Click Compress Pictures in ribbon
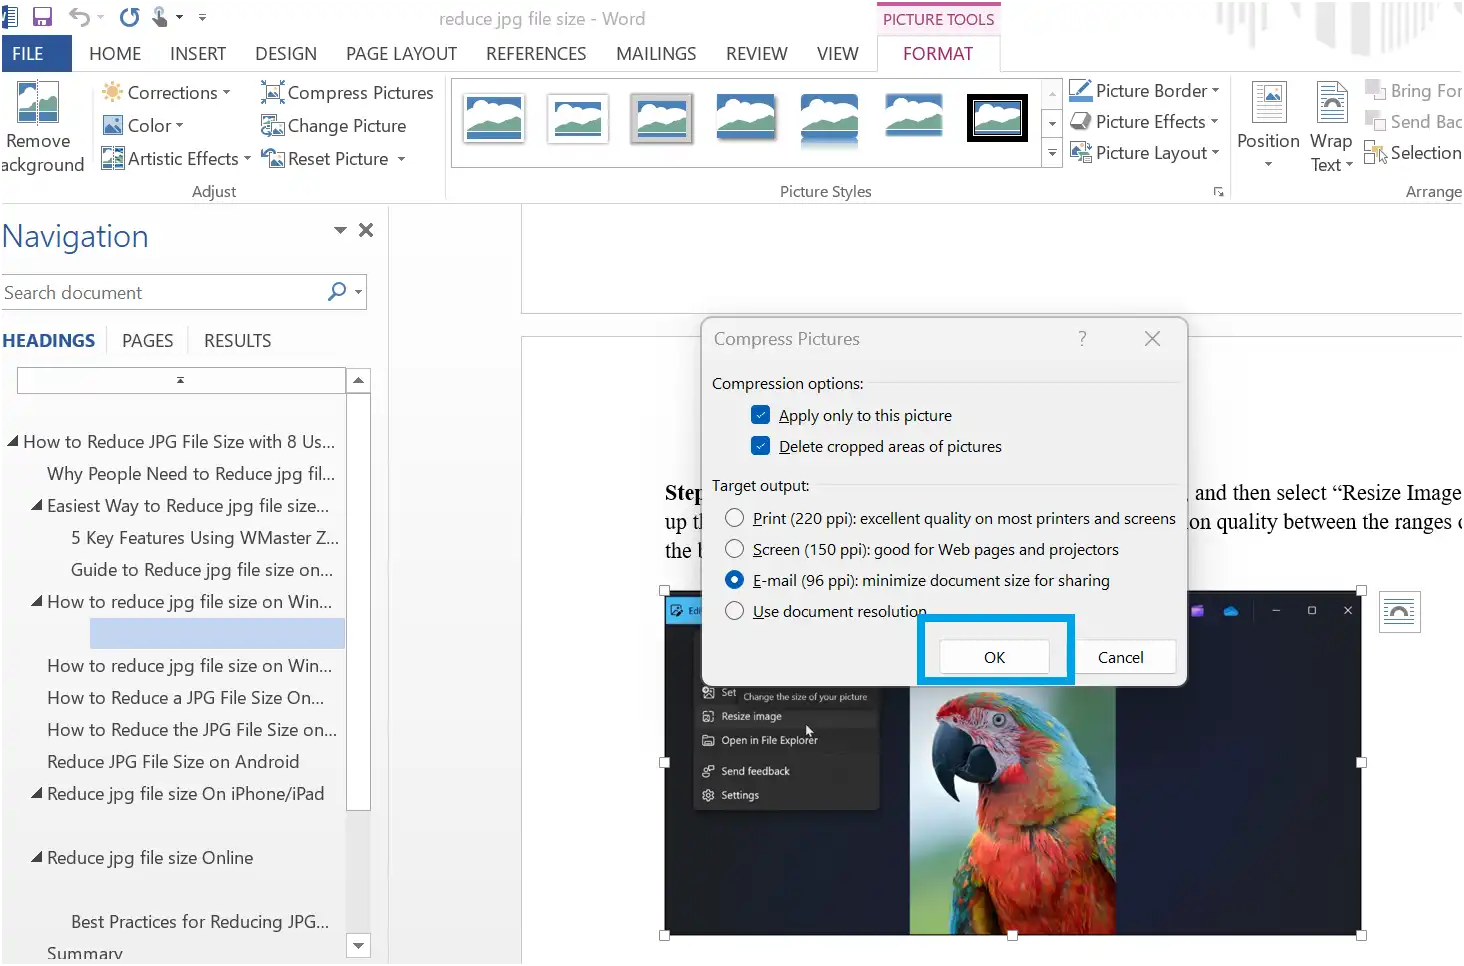Viewport: 1464px width, 966px height. point(347,92)
